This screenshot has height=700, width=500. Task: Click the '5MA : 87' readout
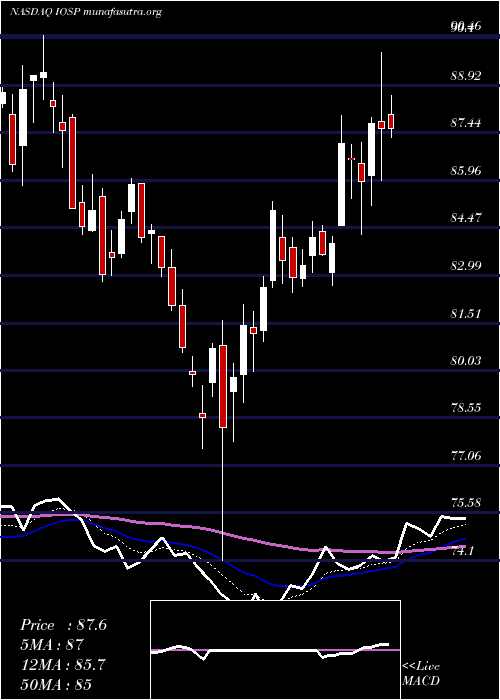click(52, 644)
